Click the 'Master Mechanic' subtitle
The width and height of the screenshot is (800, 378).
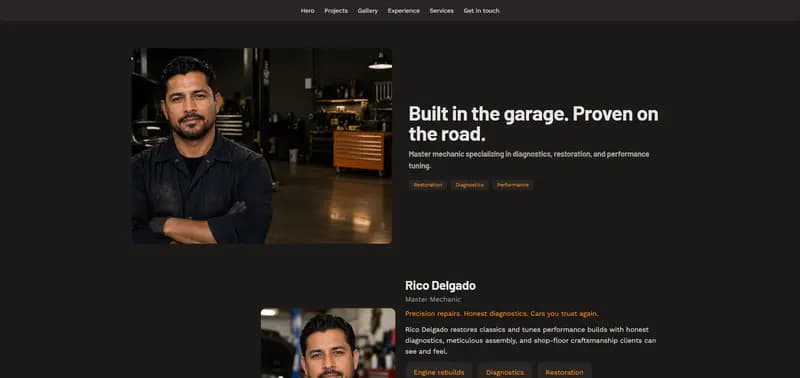433,299
